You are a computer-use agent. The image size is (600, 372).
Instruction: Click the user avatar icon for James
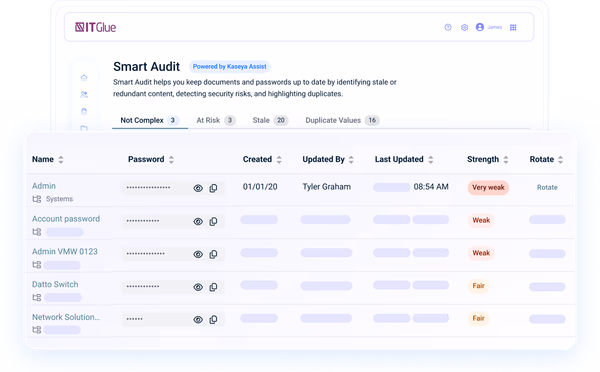click(479, 27)
